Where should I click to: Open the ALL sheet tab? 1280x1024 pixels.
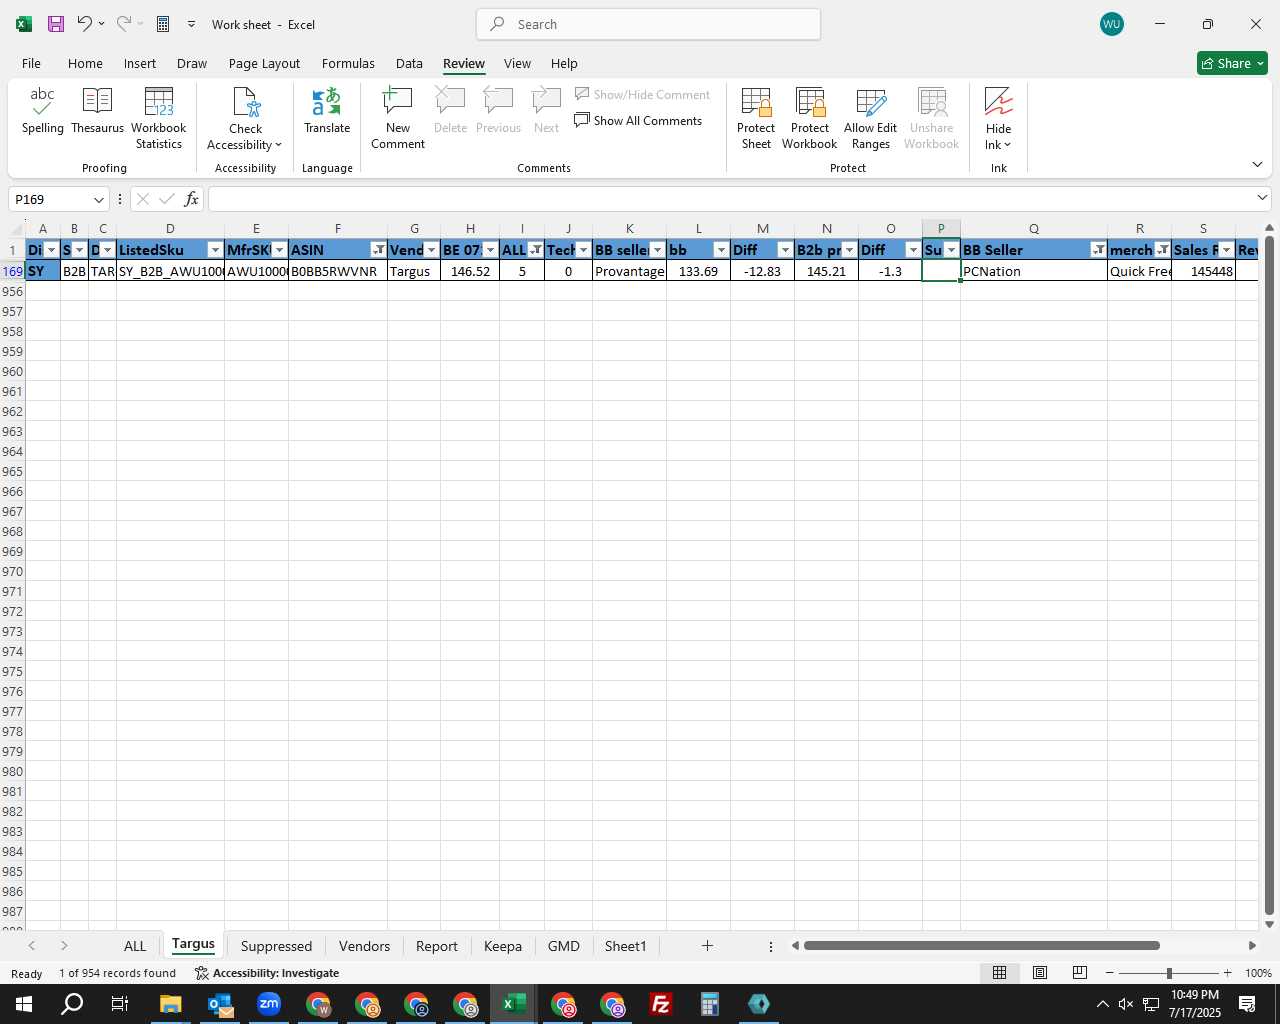point(135,946)
